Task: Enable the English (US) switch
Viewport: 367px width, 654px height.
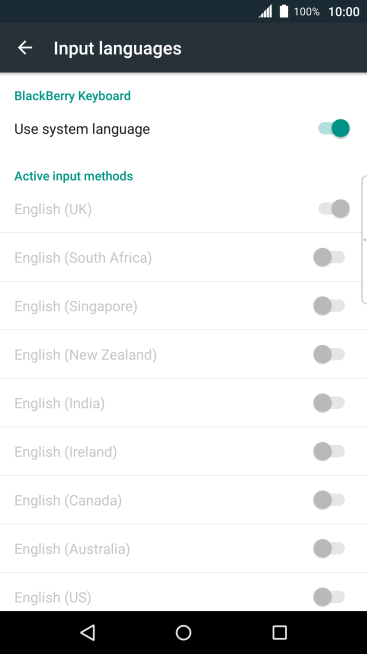Action: pyautogui.click(x=329, y=597)
